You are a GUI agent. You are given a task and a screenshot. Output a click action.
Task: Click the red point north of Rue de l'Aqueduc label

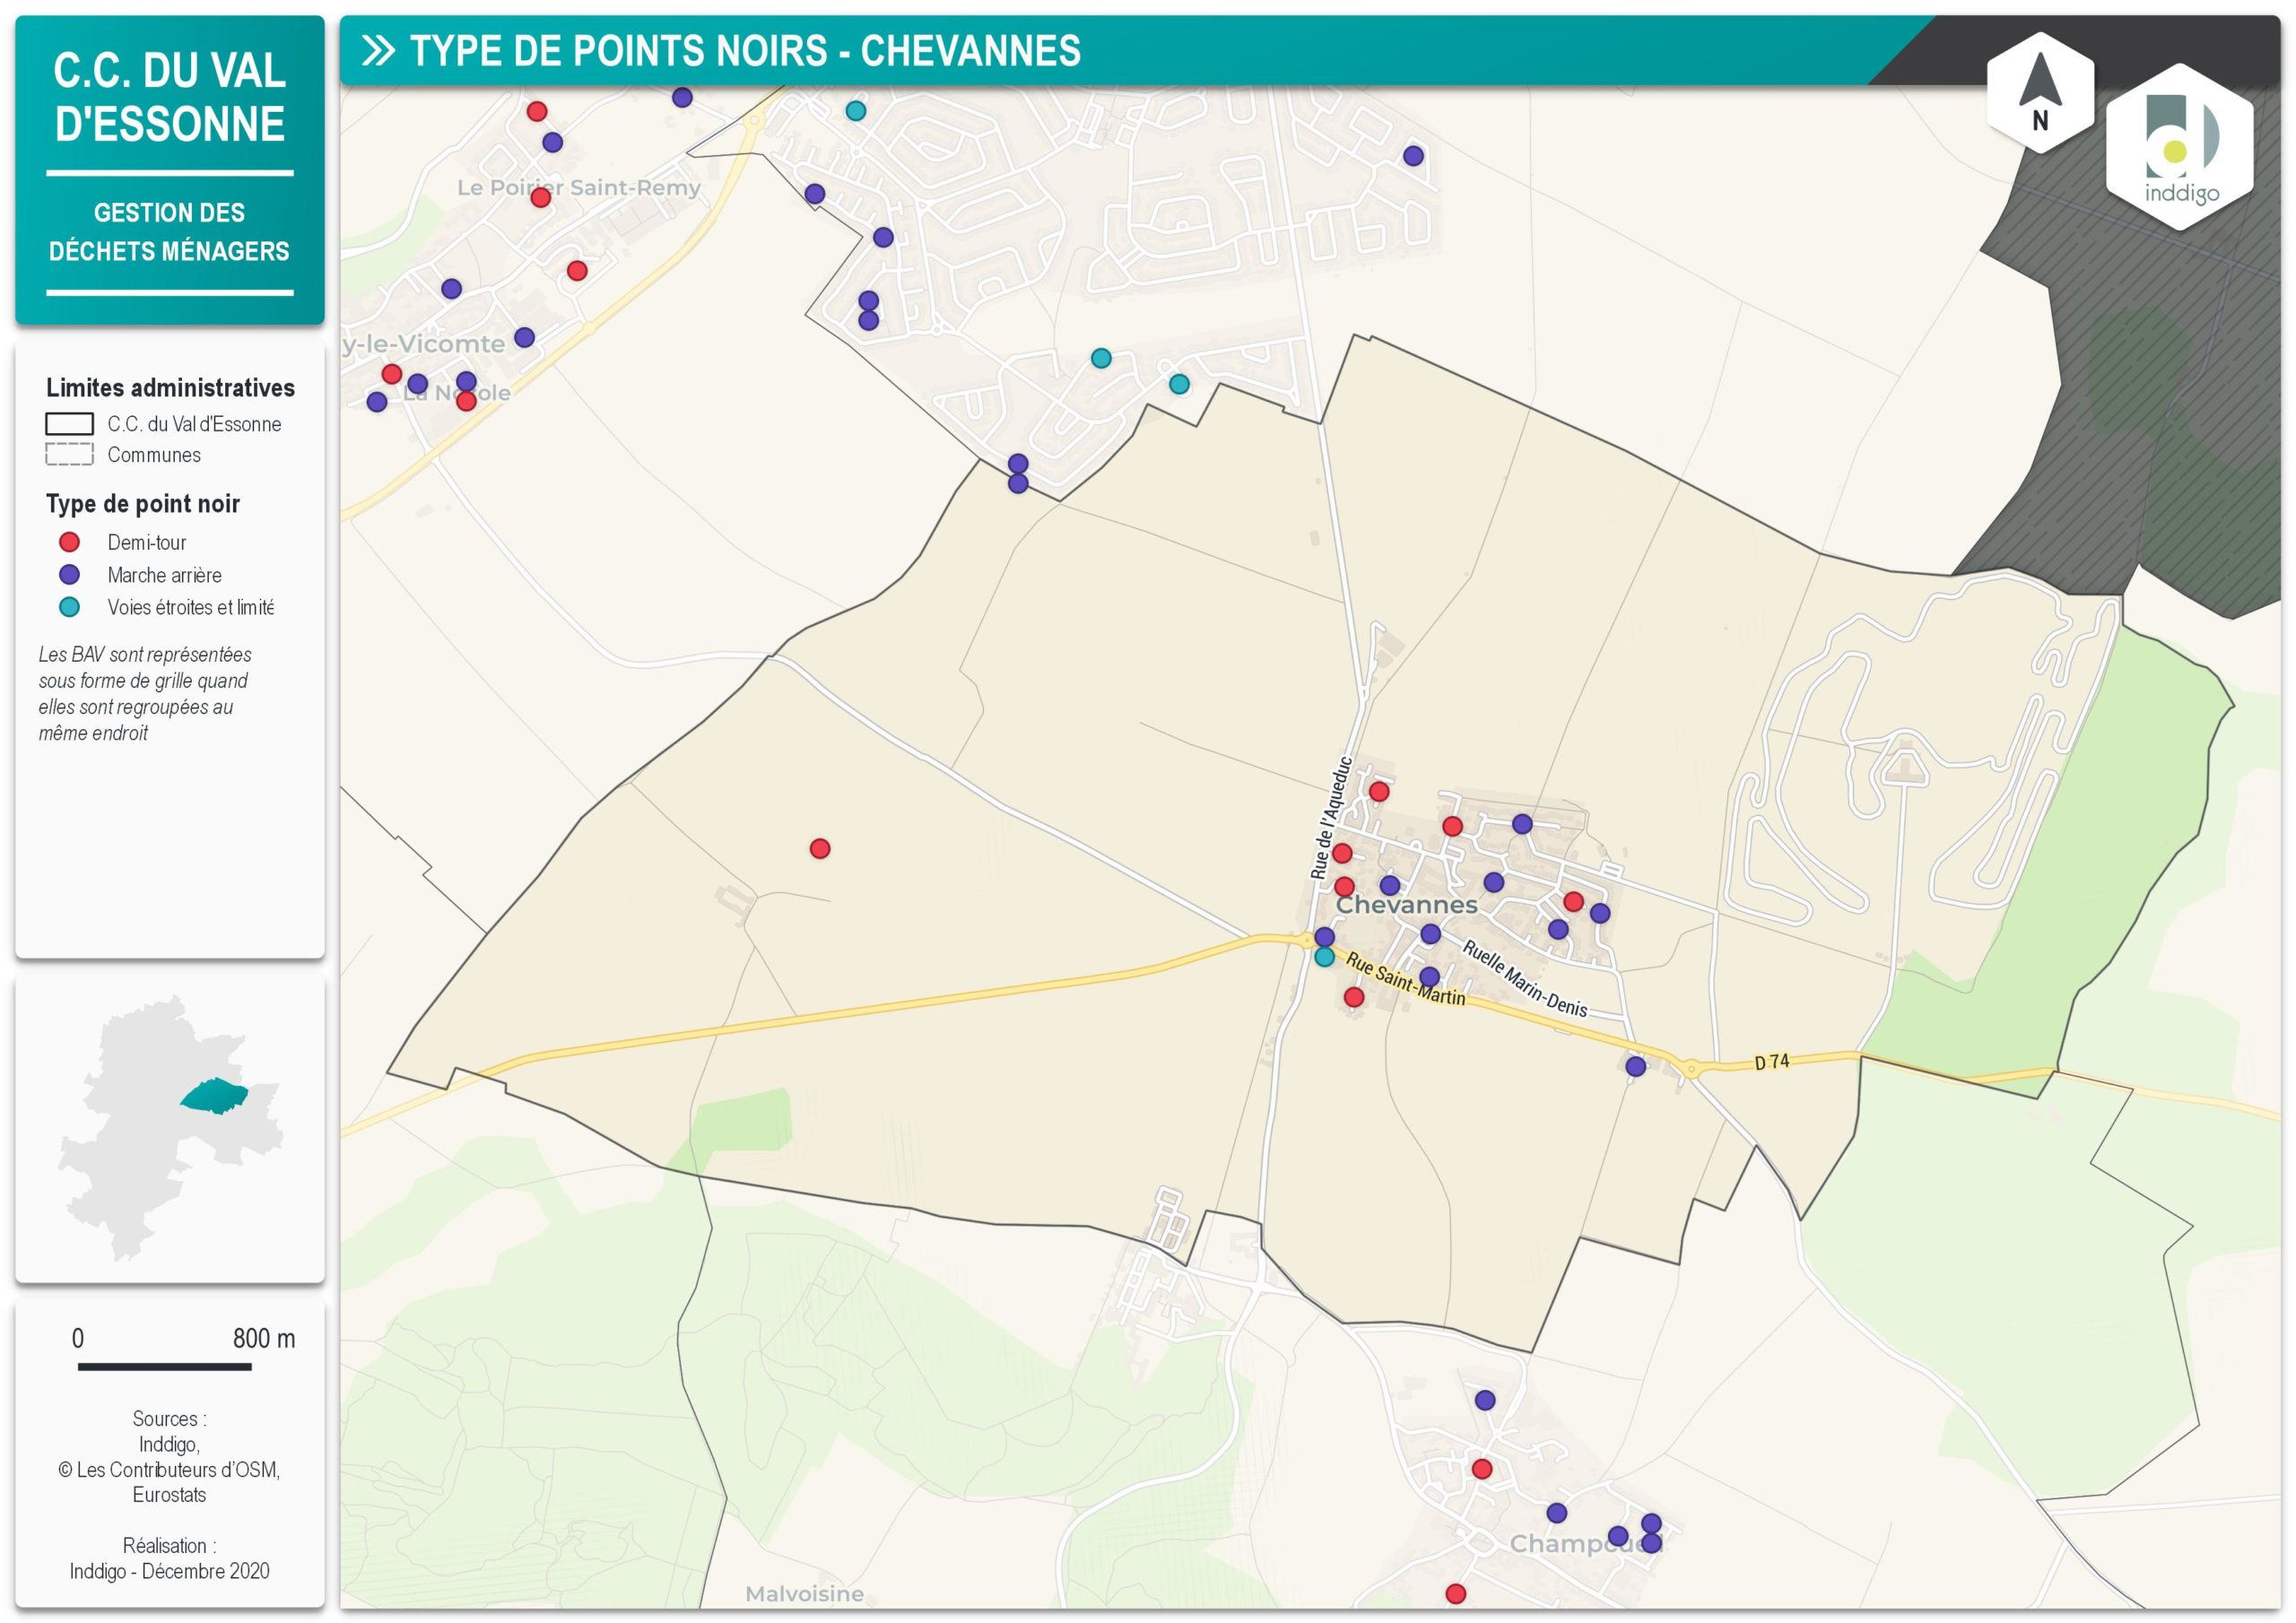[x=1379, y=791]
